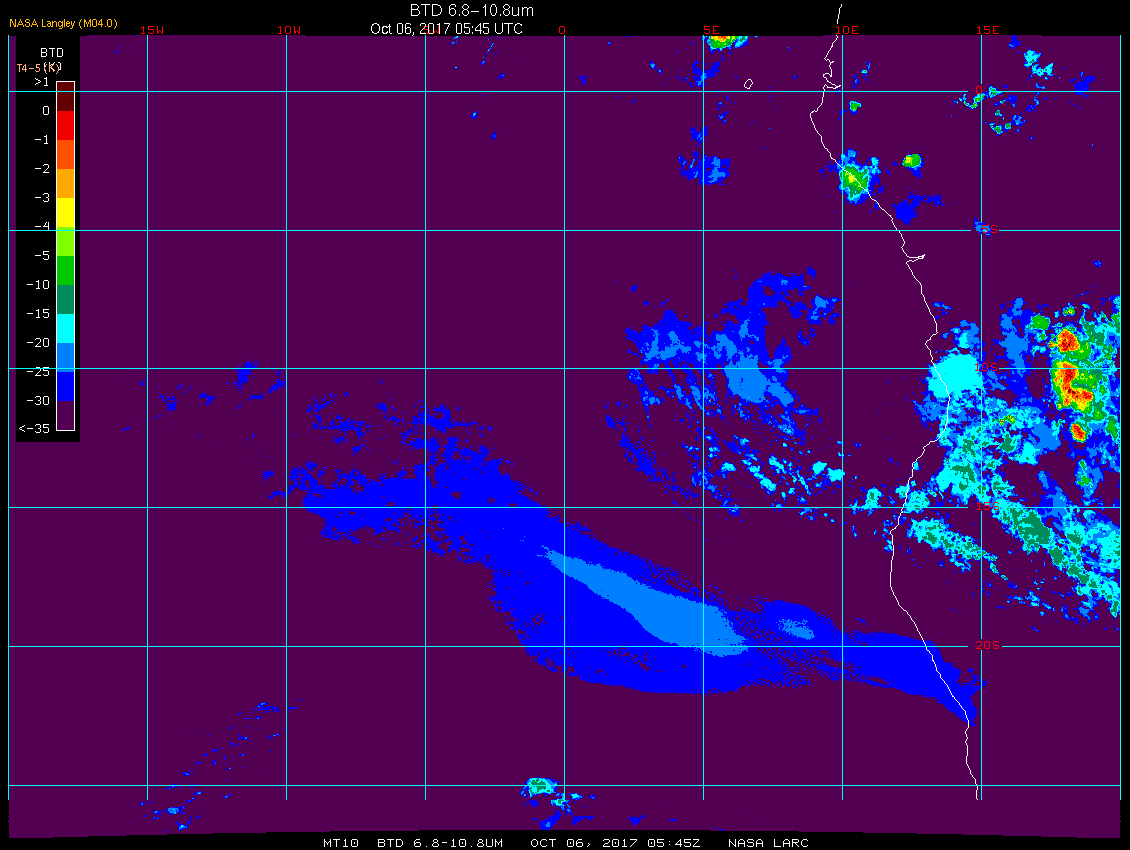Pick the dark maroon >1 legend swatch
The width and height of the screenshot is (1130, 850).
coord(66,96)
